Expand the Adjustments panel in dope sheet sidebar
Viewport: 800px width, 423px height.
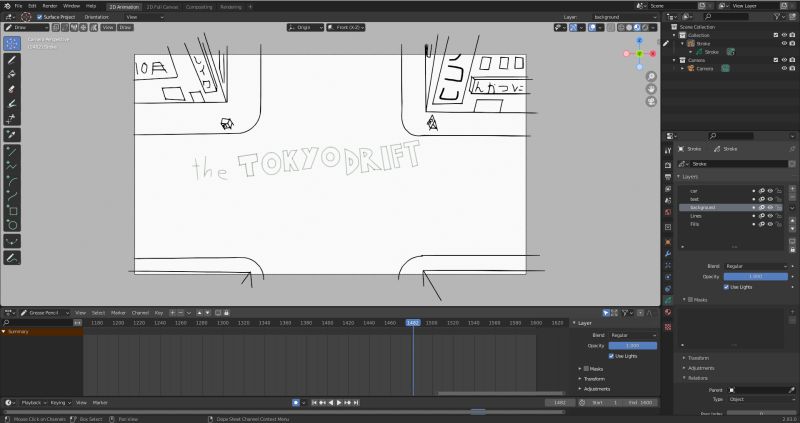click(596, 389)
